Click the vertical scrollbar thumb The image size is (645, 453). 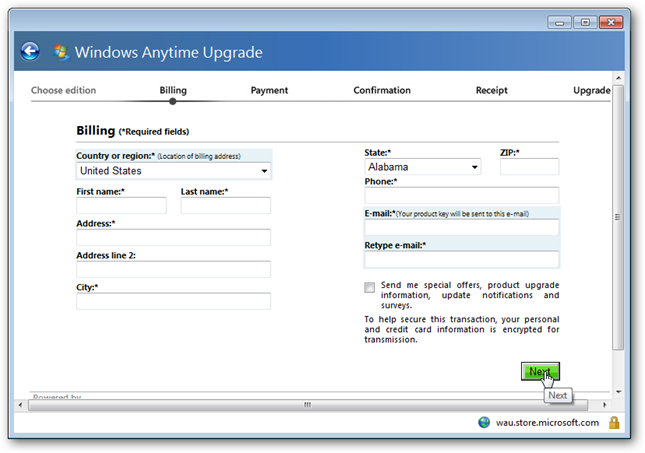618,217
